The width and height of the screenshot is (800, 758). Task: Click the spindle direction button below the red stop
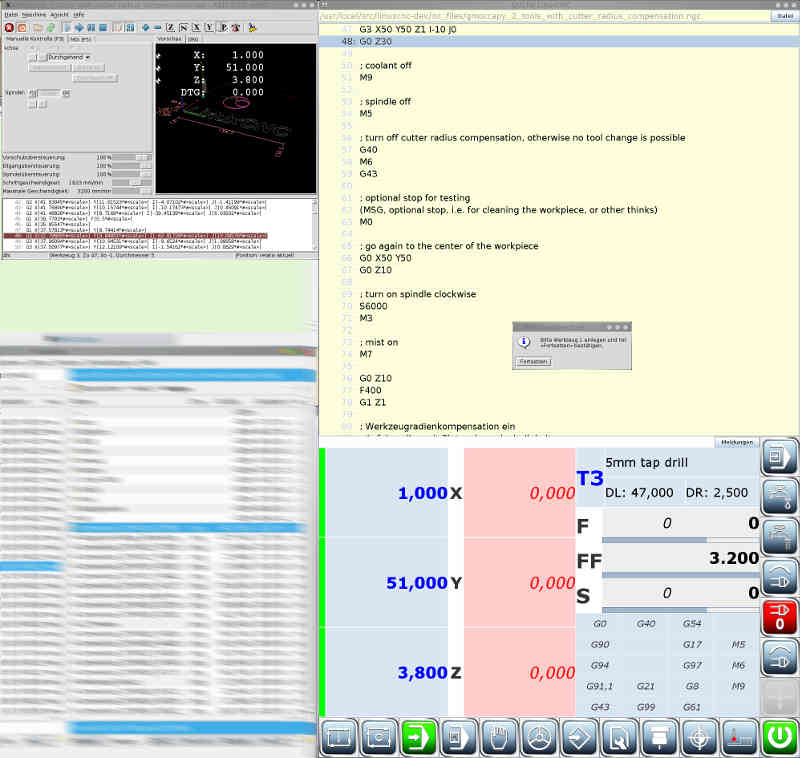coord(779,658)
